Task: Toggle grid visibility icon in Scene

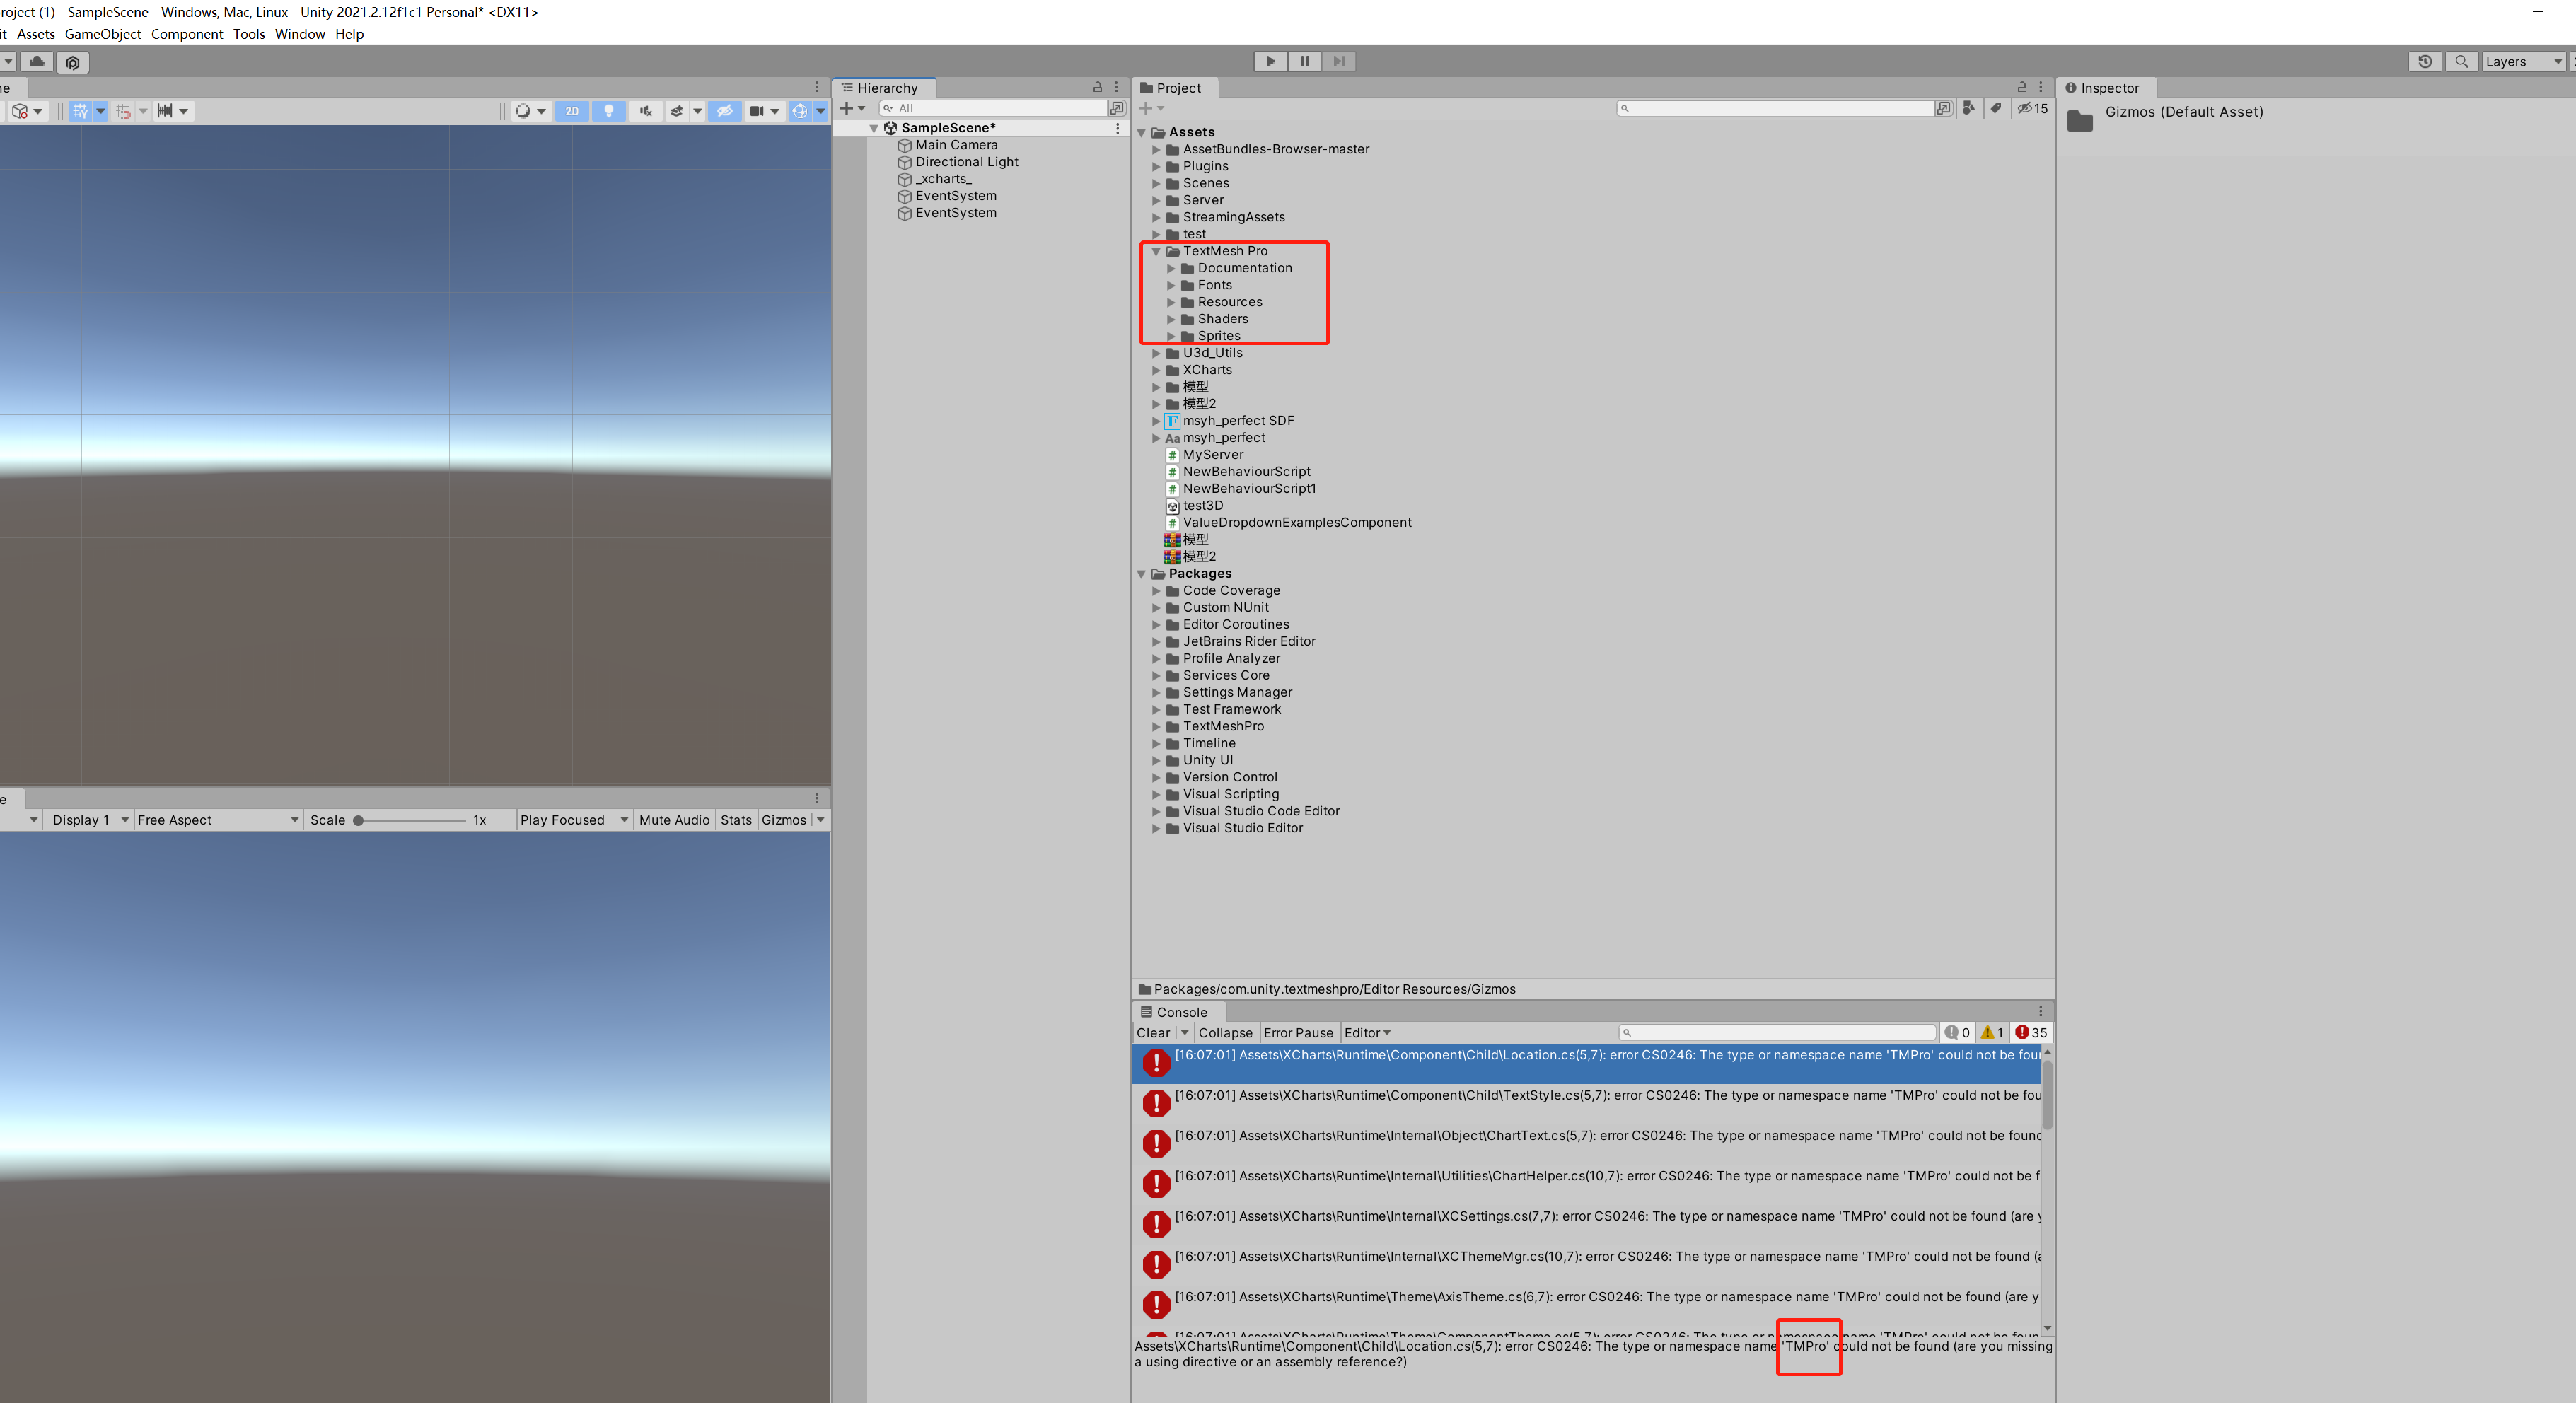Action: coord(80,111)
